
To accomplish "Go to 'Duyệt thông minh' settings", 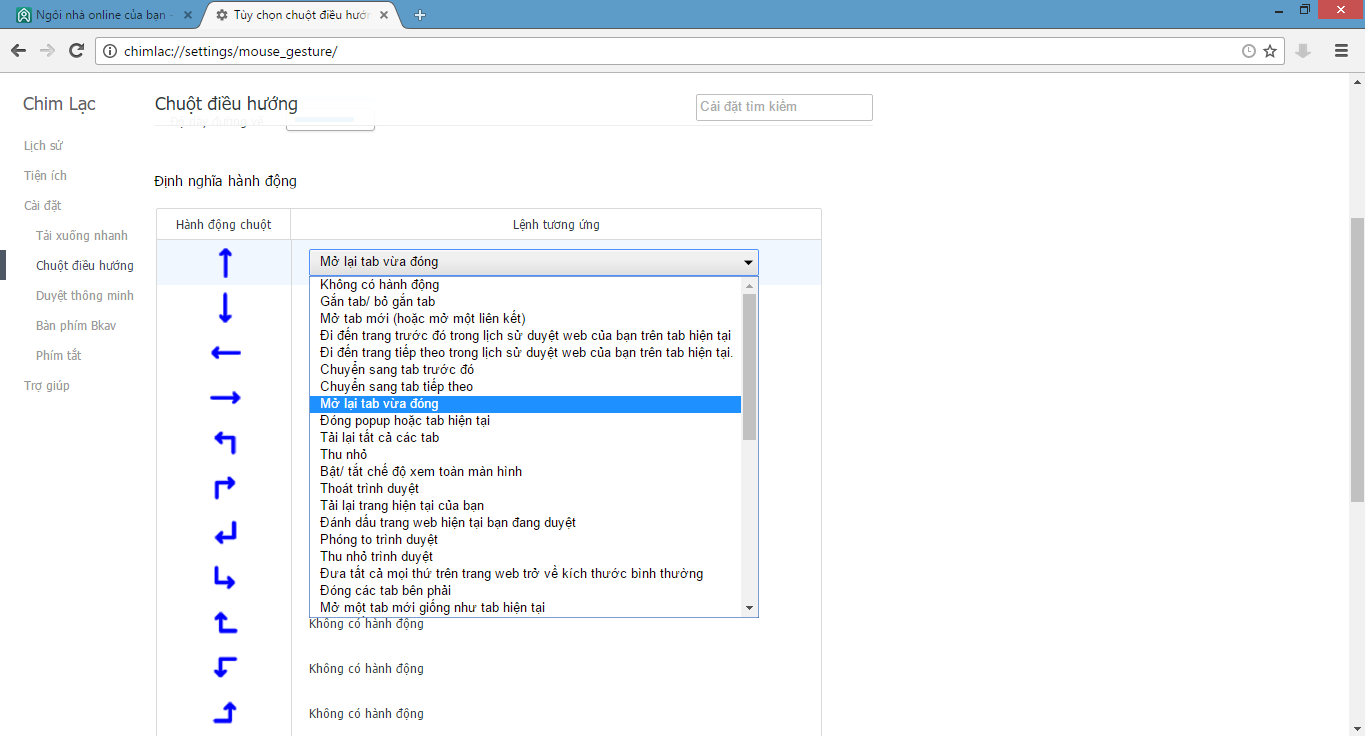I will point(85,296).
